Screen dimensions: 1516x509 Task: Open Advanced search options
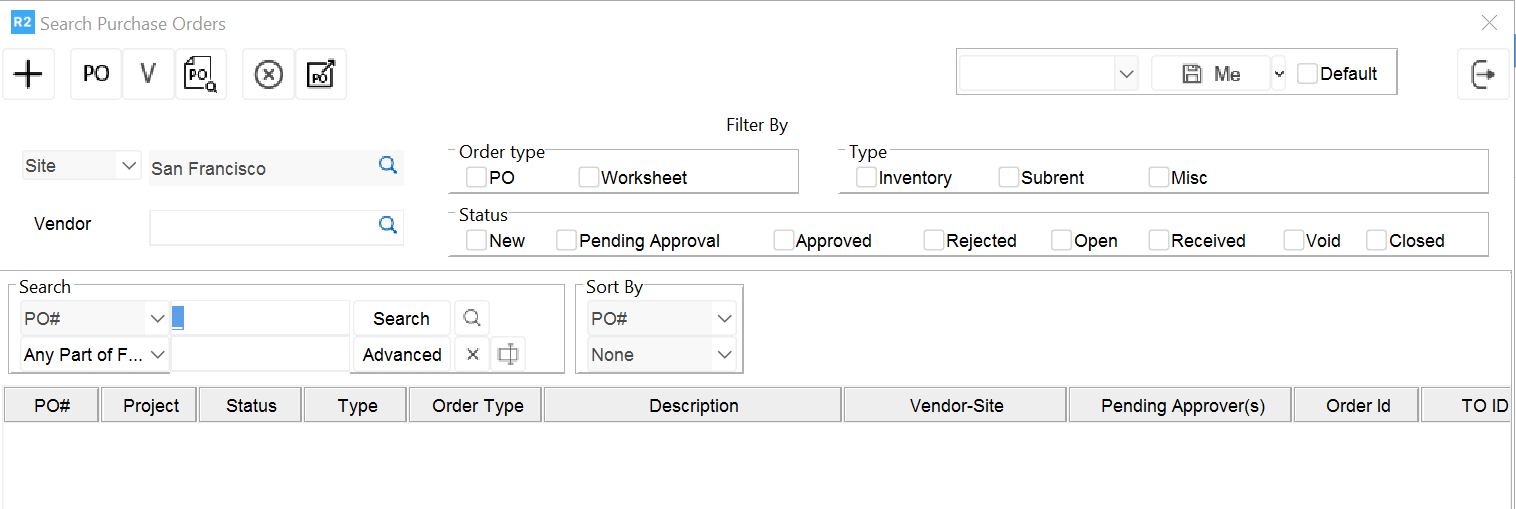pyautogui.click(x=402, y=354)
